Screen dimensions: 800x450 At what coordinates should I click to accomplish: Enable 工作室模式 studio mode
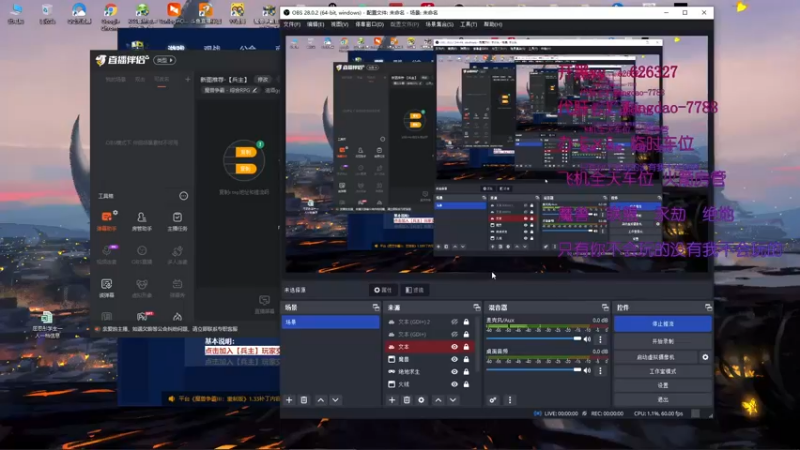tap(663, 371)
